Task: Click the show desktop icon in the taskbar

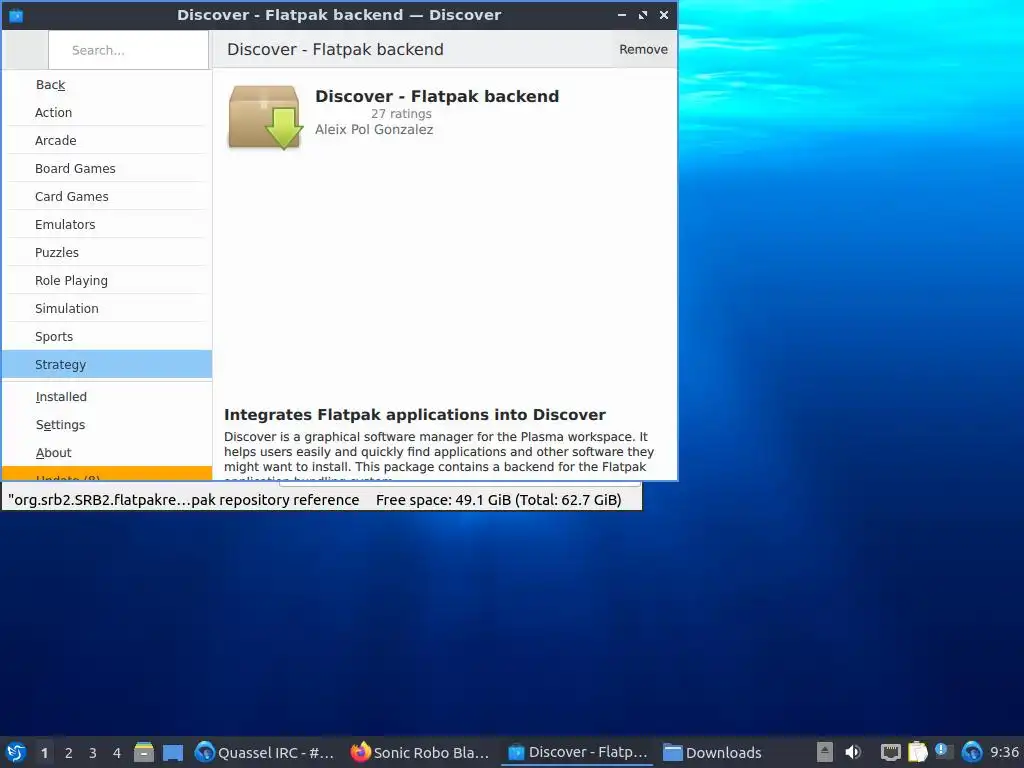Action: 173,752
